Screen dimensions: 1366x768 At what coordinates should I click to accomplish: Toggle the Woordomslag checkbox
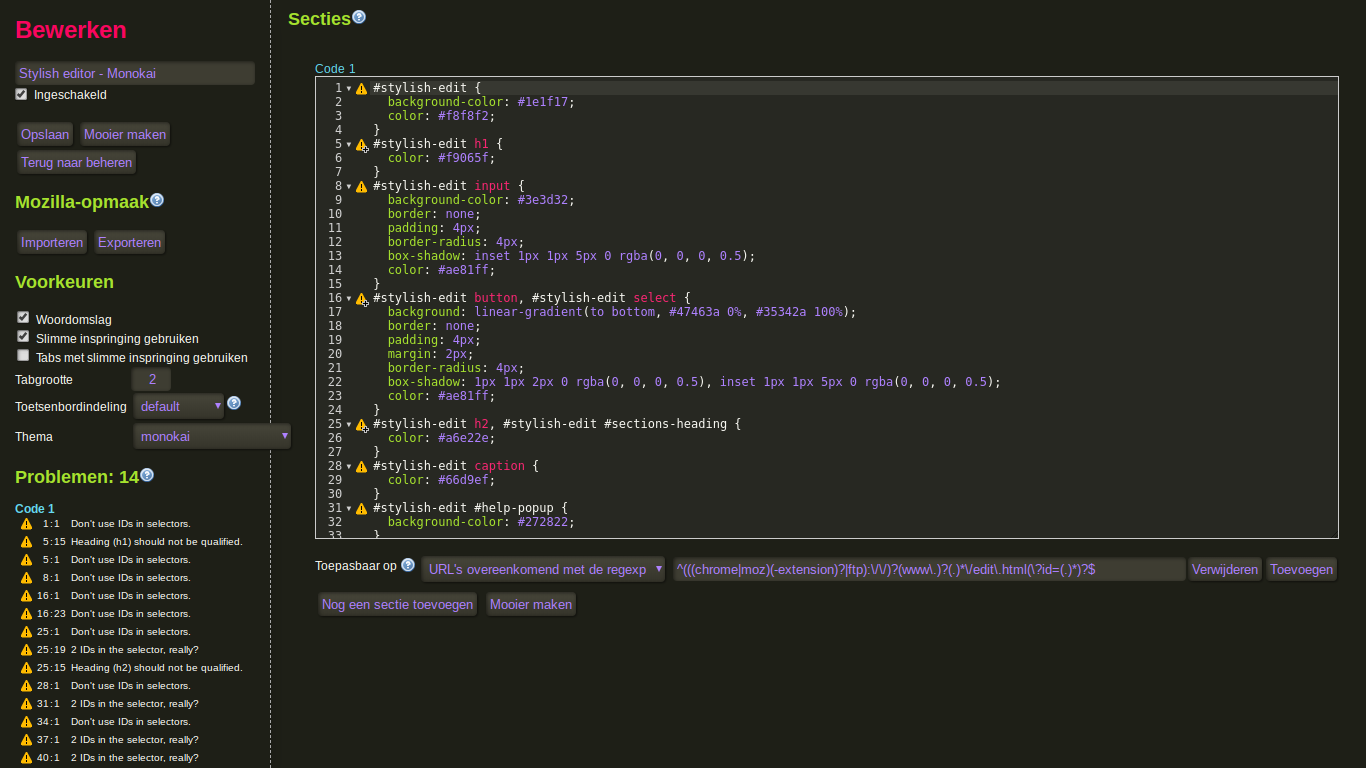(23, 317)
